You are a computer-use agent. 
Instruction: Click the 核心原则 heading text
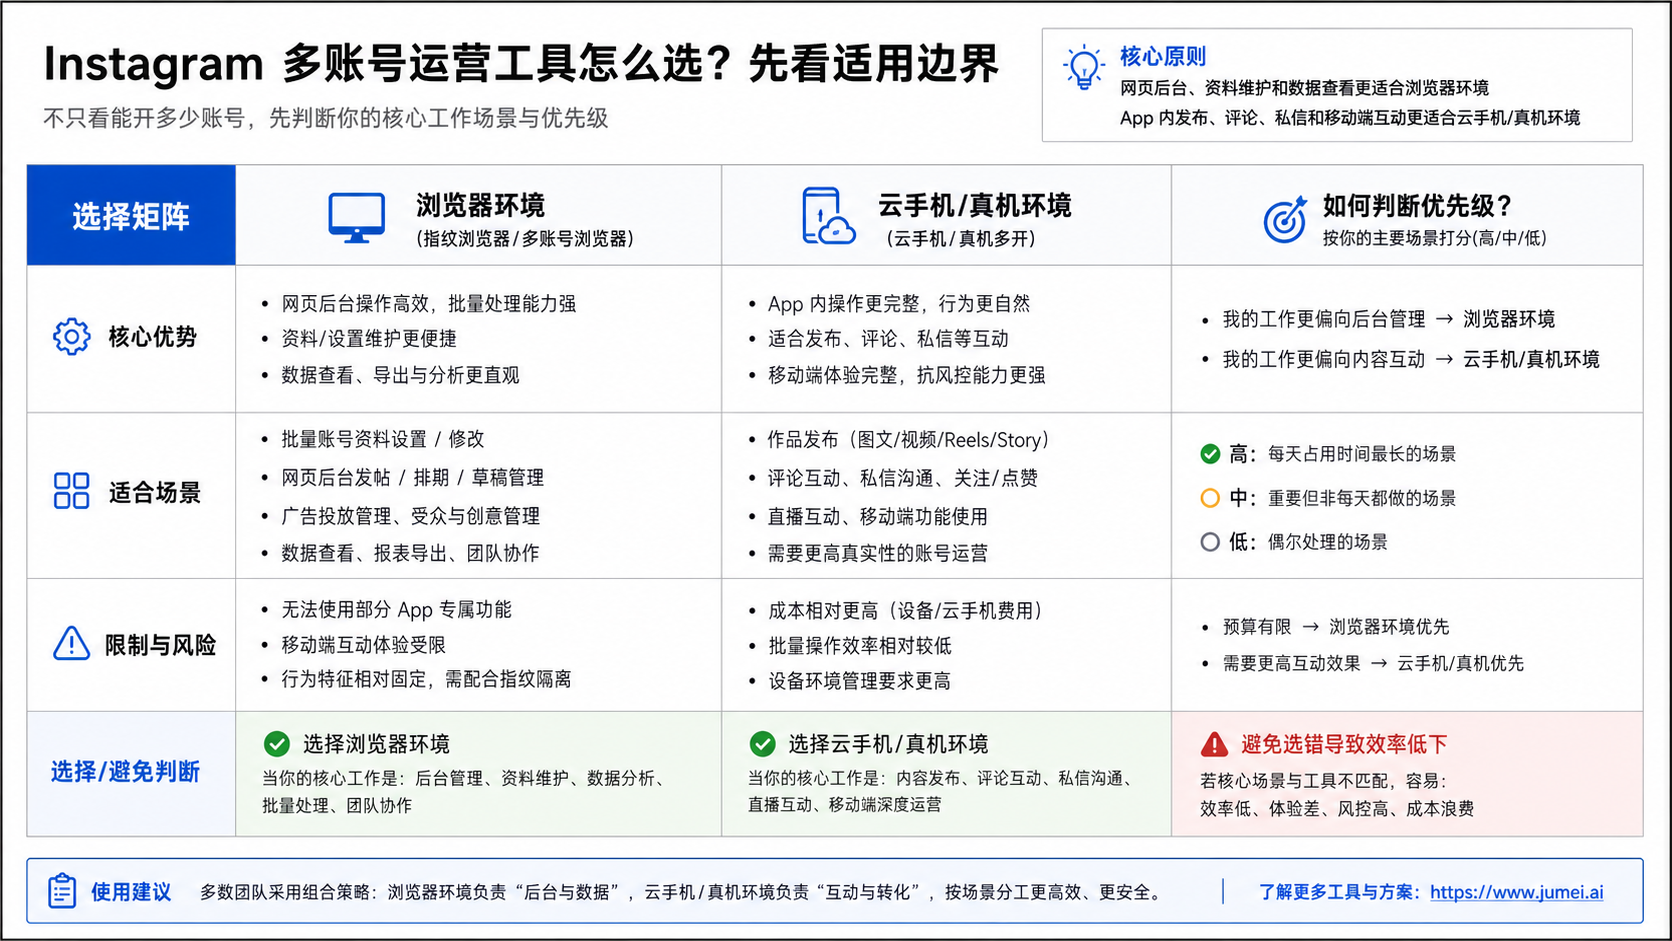point(1162,56)
